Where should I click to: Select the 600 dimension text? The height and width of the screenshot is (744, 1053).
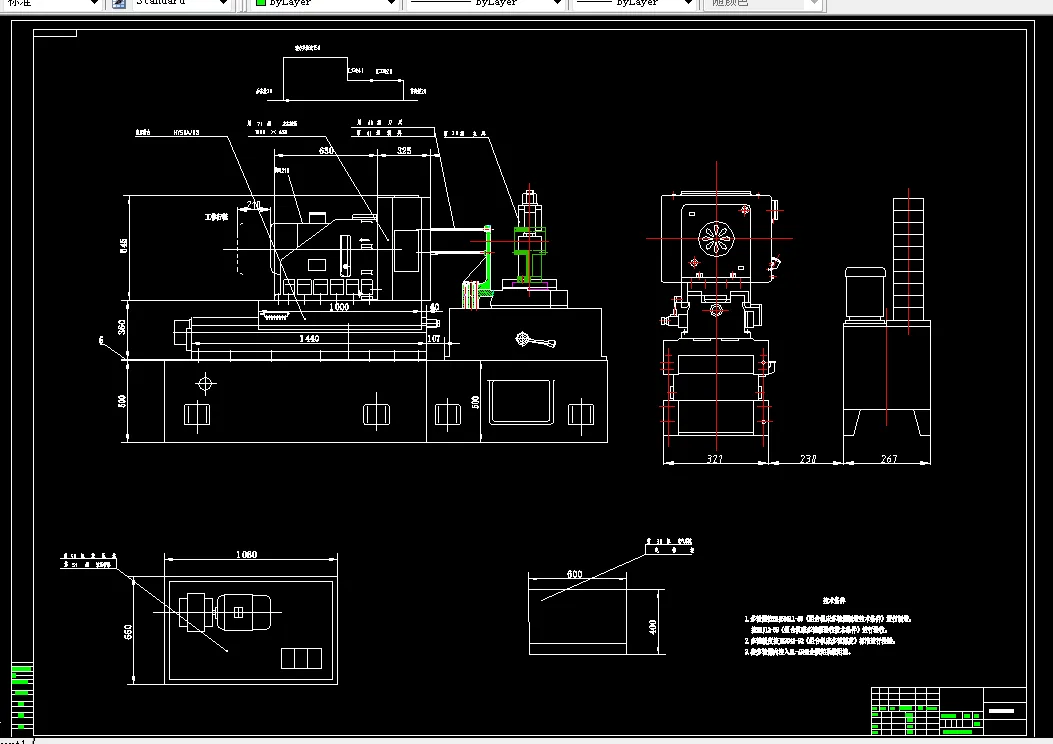(575, 573)
